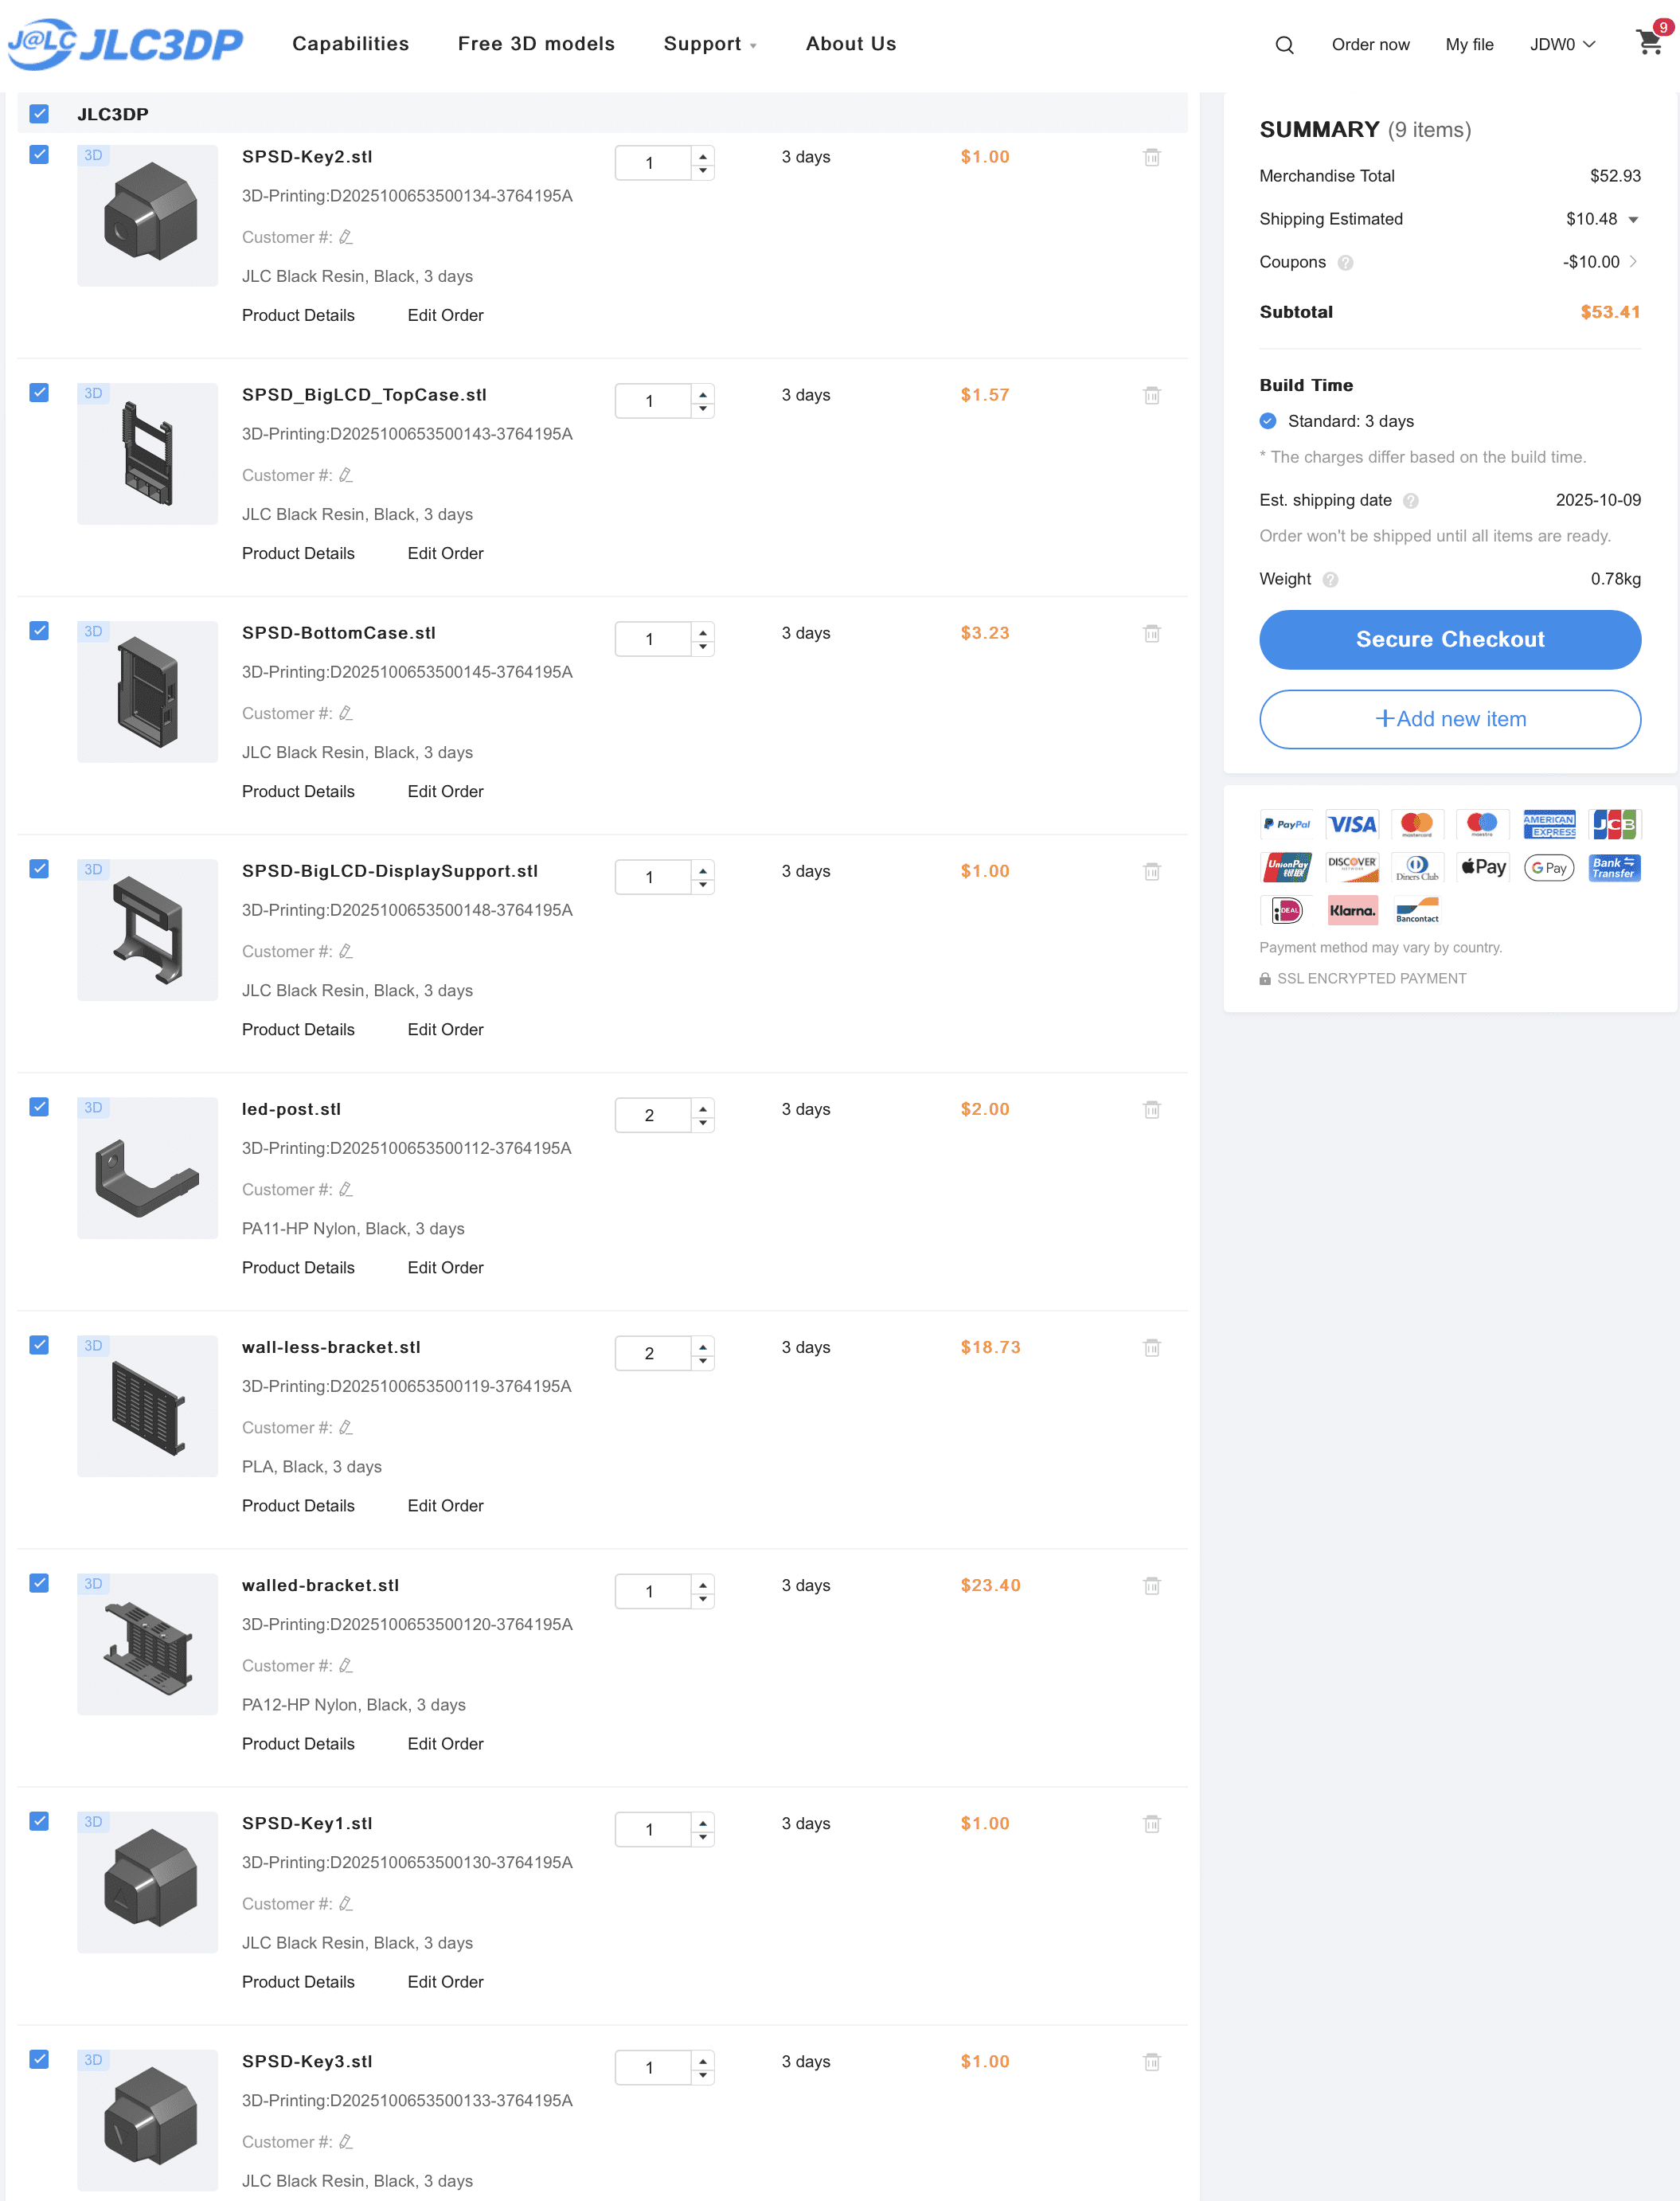Uncheck the SPSD-BottomCase.stl item checkbox
Viewport: 1680px width, 2201px height.
39,630
